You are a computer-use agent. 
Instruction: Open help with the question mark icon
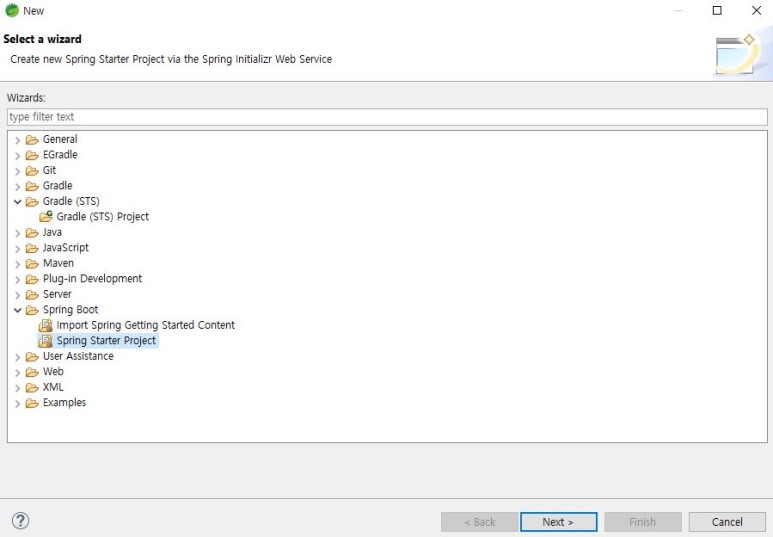click(21, 521)
